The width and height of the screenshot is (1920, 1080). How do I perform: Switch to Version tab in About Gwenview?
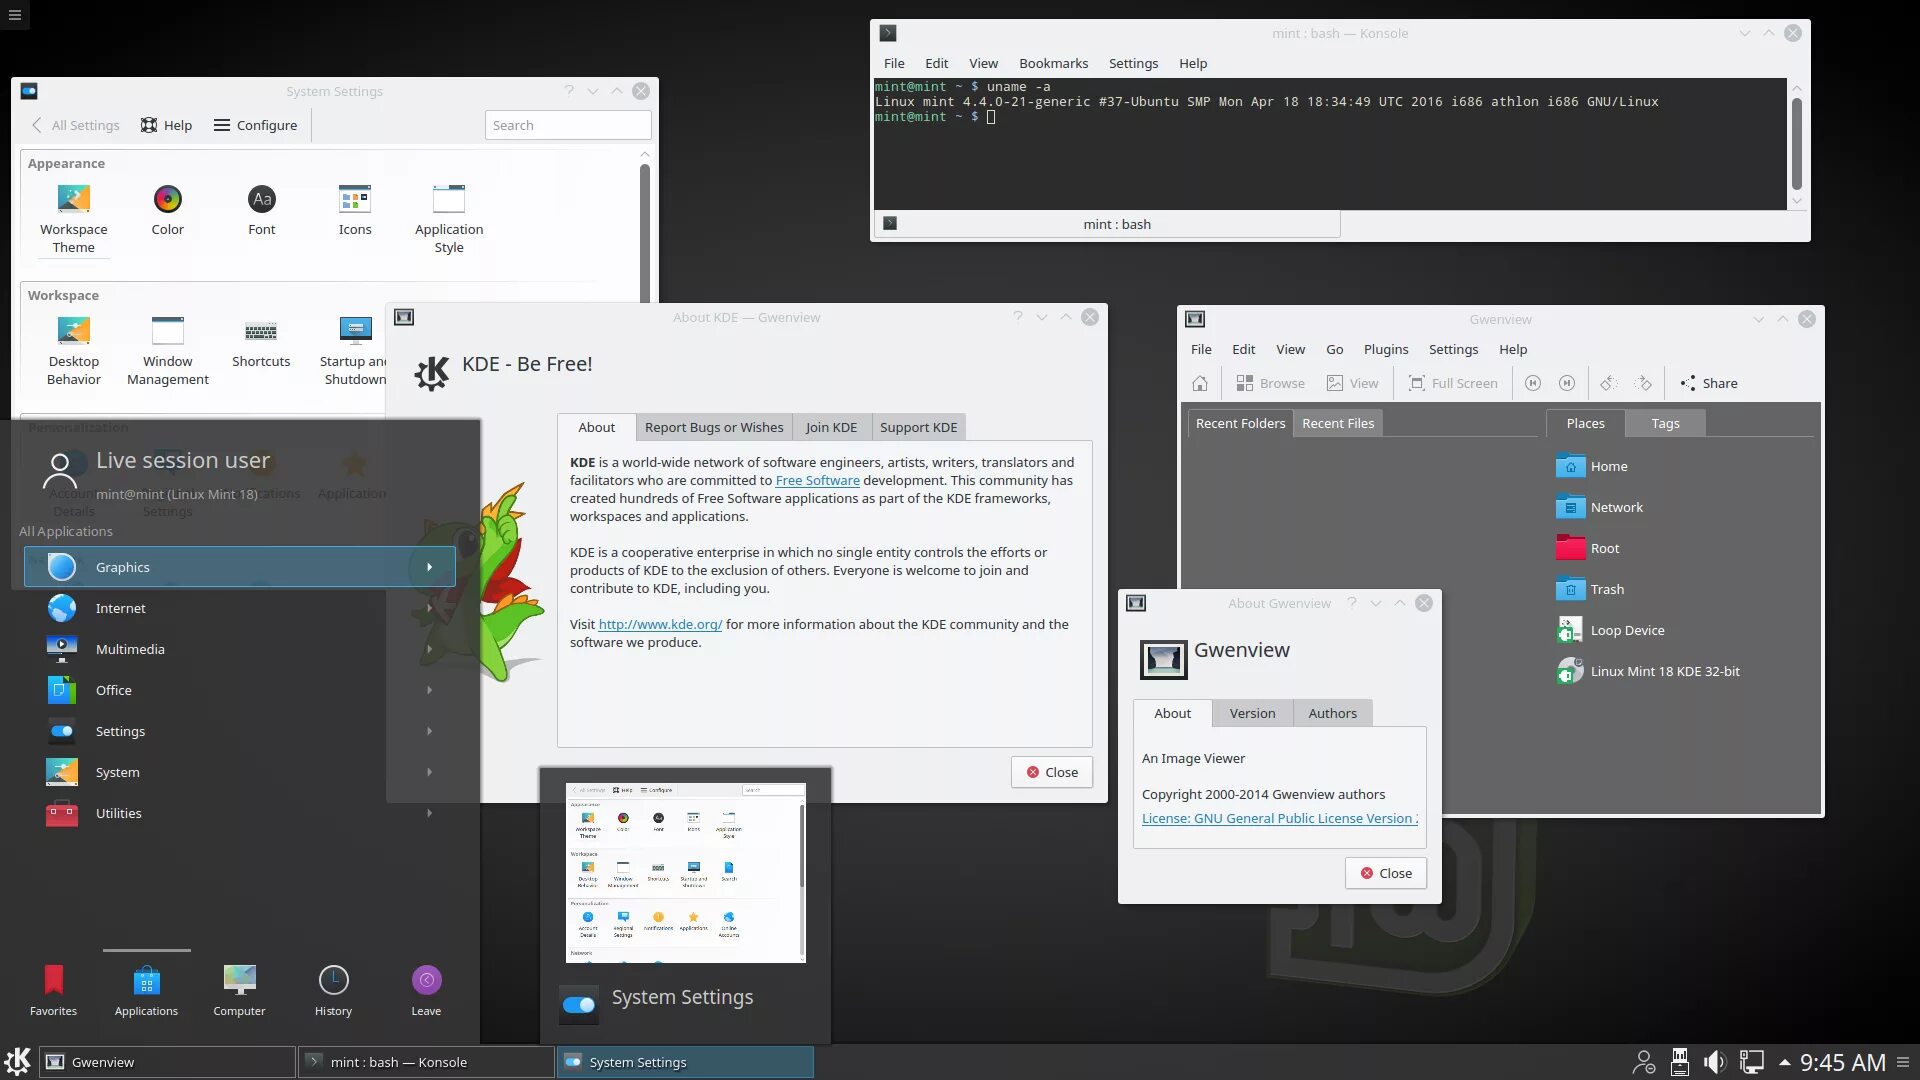pyautogui.click(x=1252, y=713)
